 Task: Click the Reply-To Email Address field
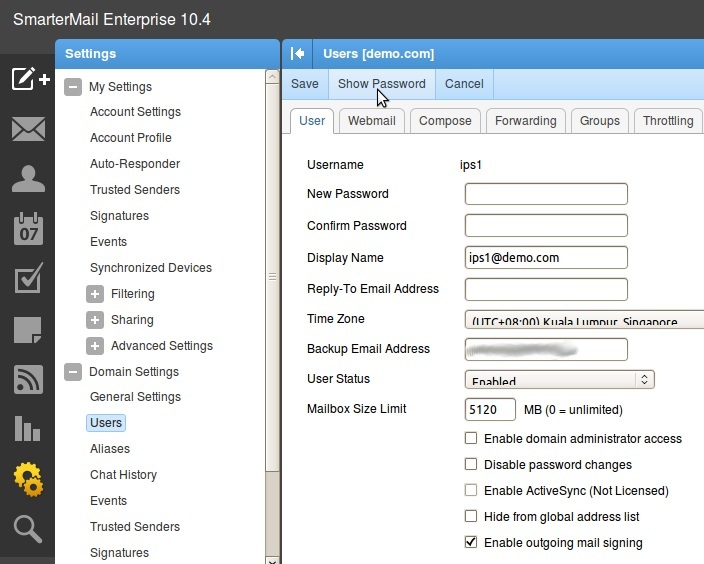pyautogui.click(x=546, y=289)
